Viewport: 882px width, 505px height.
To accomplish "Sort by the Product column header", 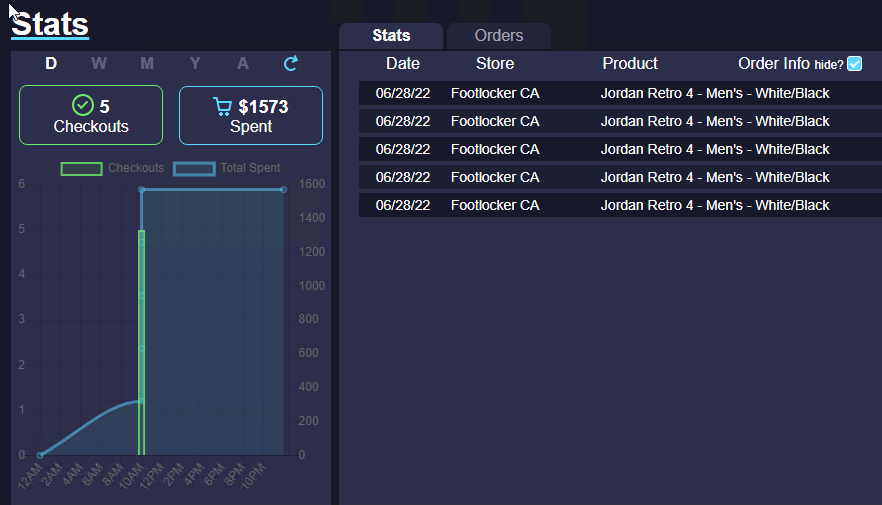I will click(x=630, y=64).
